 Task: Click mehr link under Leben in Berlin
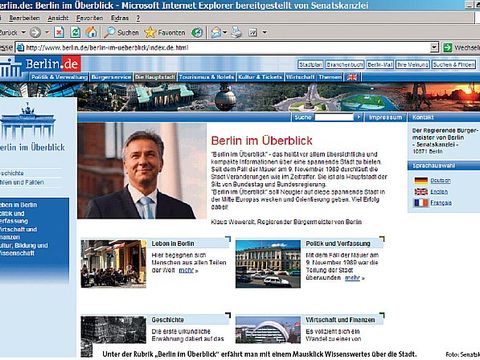coord(186,270)
